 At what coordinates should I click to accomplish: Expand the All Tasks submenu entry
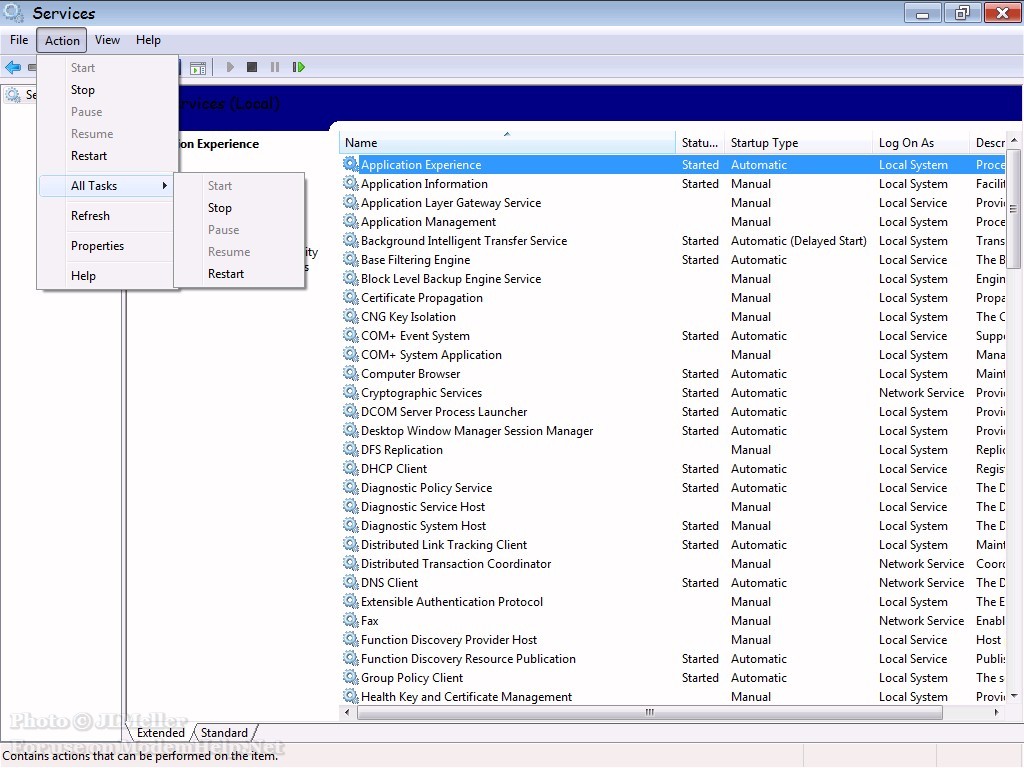click(x=106, y=185)
